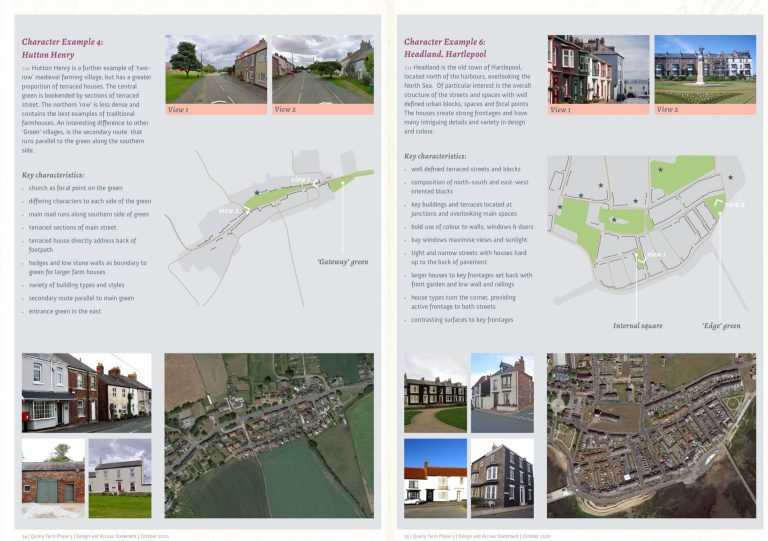768x541 pixels.
Task: Select 'church as focal point on the green'
Action: tap(75, 188)
